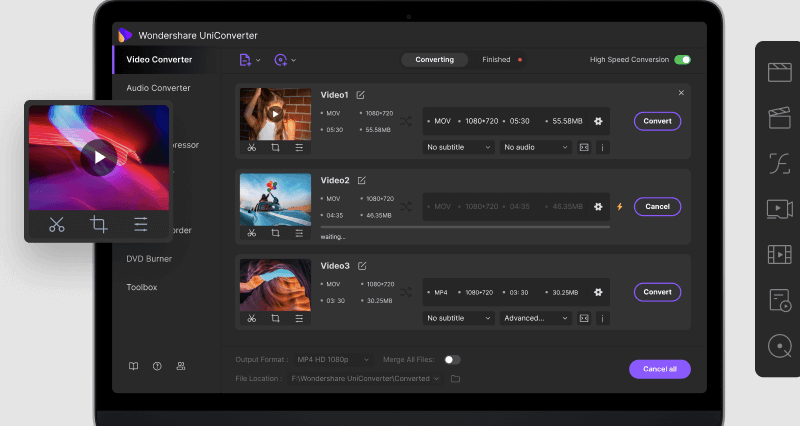The image size is (800, 426).
Task: Cancel the Video2 conversion
Action: [657, 207]
